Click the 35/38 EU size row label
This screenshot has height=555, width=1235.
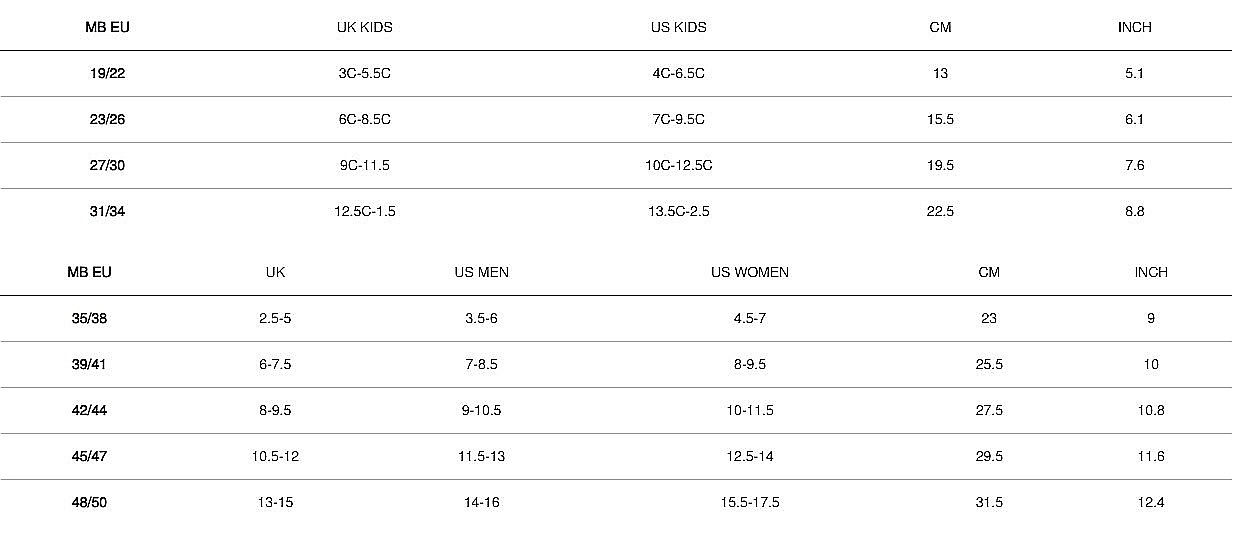click(89, 318)
